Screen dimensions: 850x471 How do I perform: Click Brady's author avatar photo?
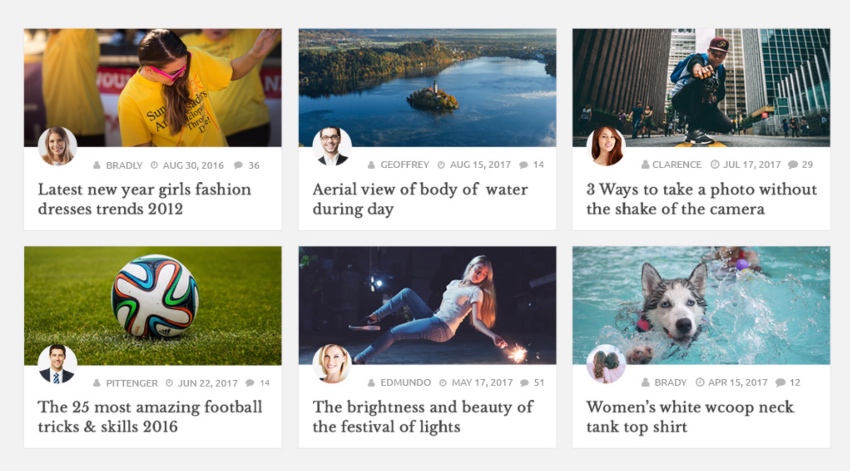pos(606,364)
